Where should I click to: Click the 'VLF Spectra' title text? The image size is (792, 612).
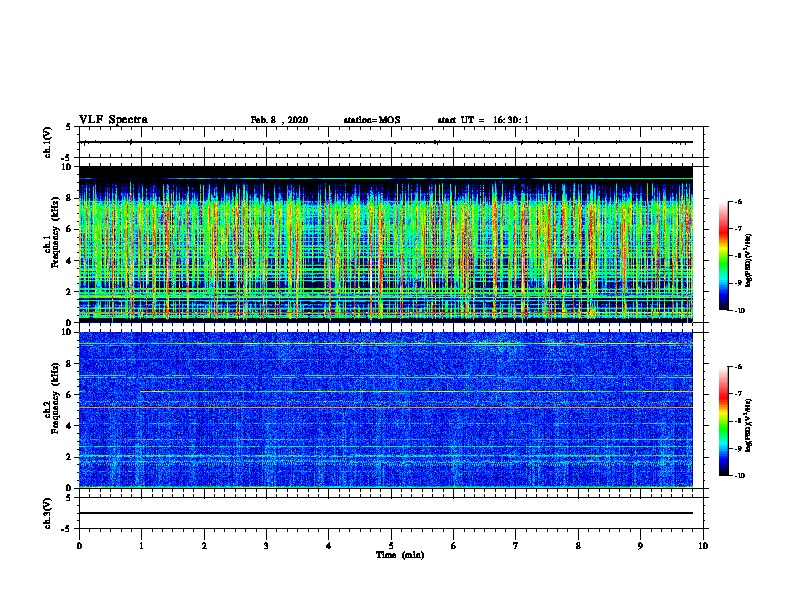pyautogui.click(x=113, y=120)
